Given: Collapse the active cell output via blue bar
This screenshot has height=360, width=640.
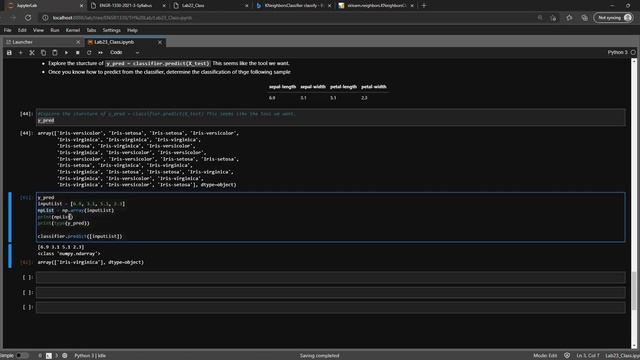Looking at the screenshot, I should tap(10, 256).
